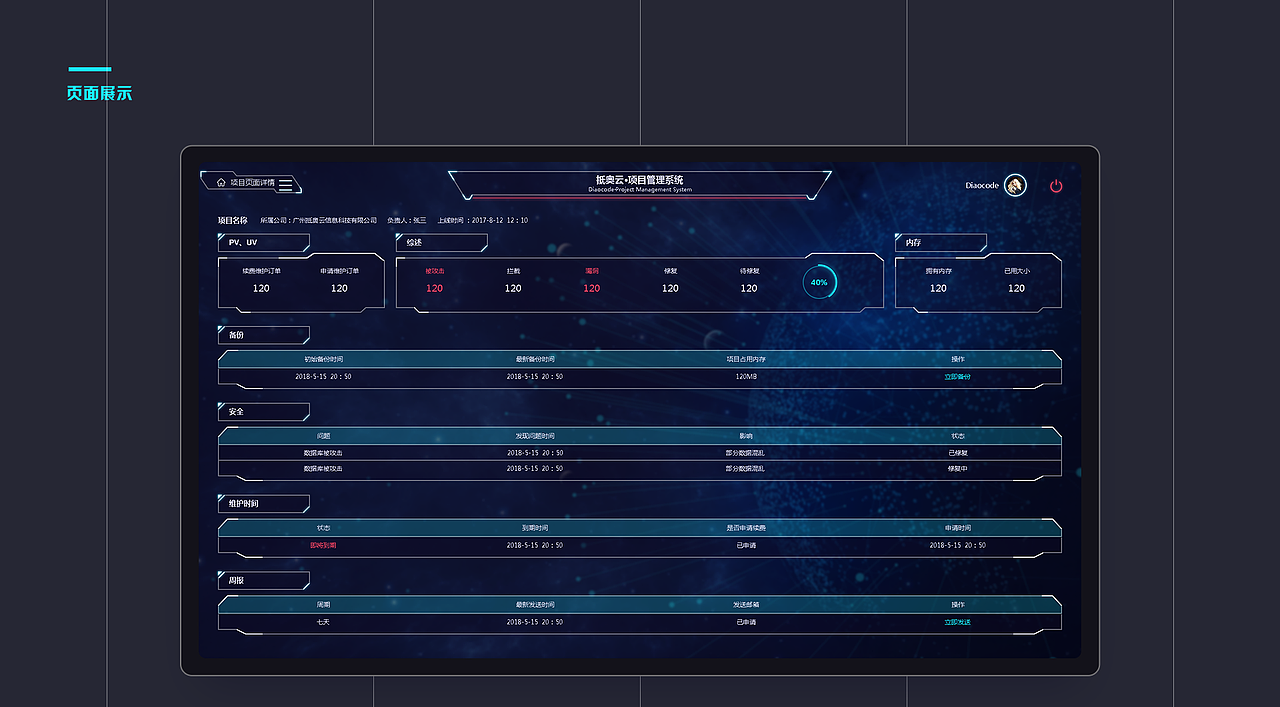Click the 到期时间 column header
This screenshot has height=707, width=1280.
[535, 528]
